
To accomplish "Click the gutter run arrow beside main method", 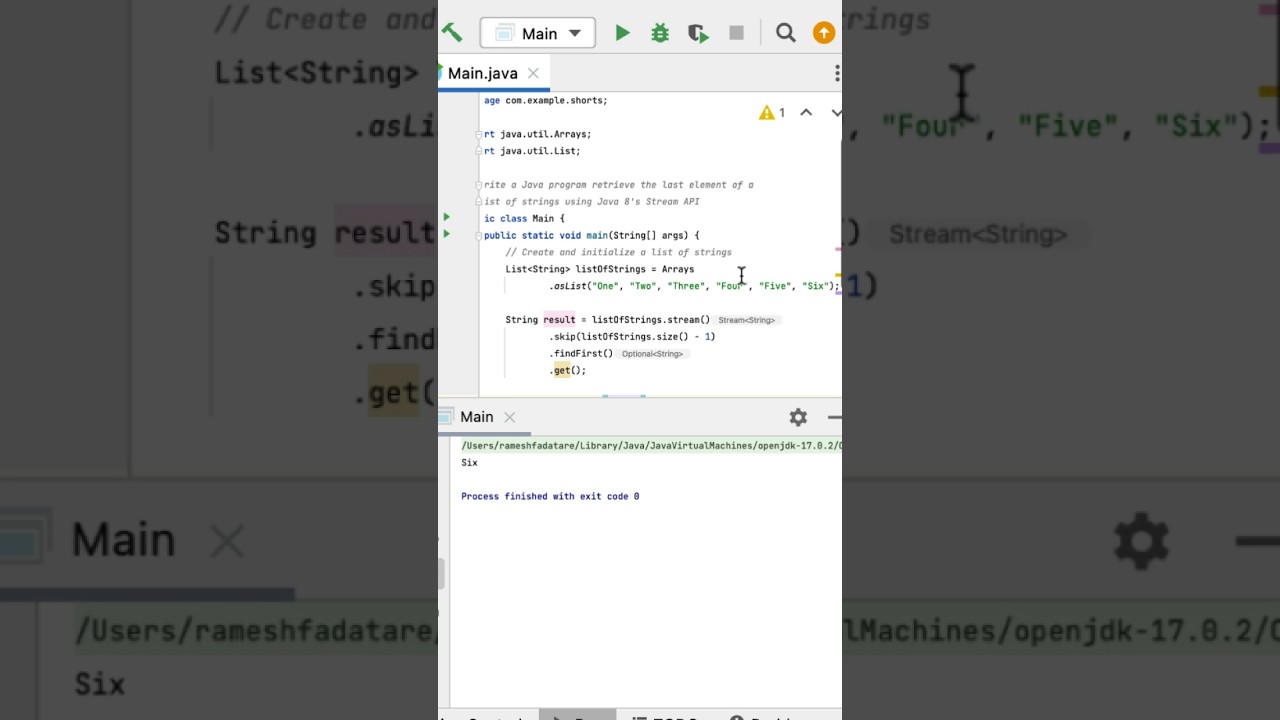I will click(x=446, y=234).
